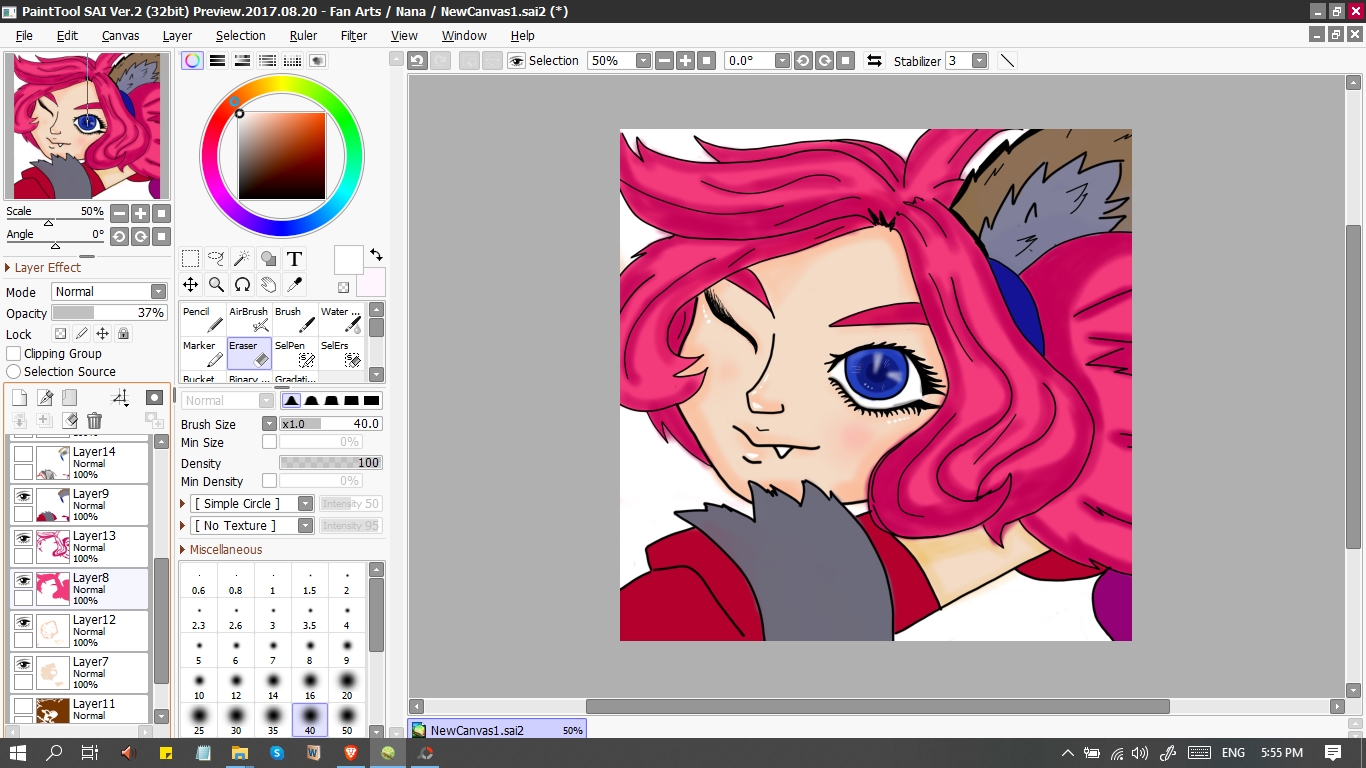Create a new normal layer
This screenshot has width=1366, height=768.
click(x=19, y=398)
